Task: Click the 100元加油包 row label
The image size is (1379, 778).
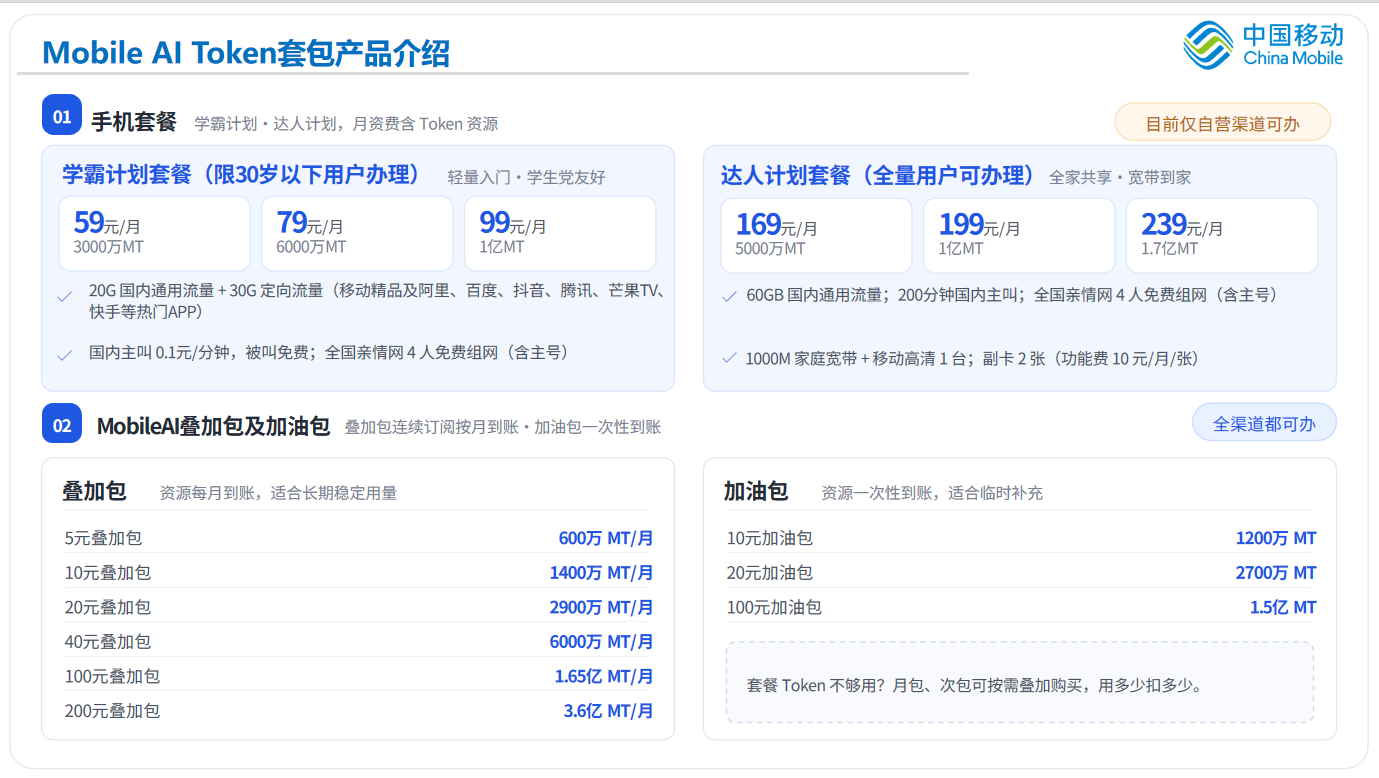Action: tap(774, 607)
